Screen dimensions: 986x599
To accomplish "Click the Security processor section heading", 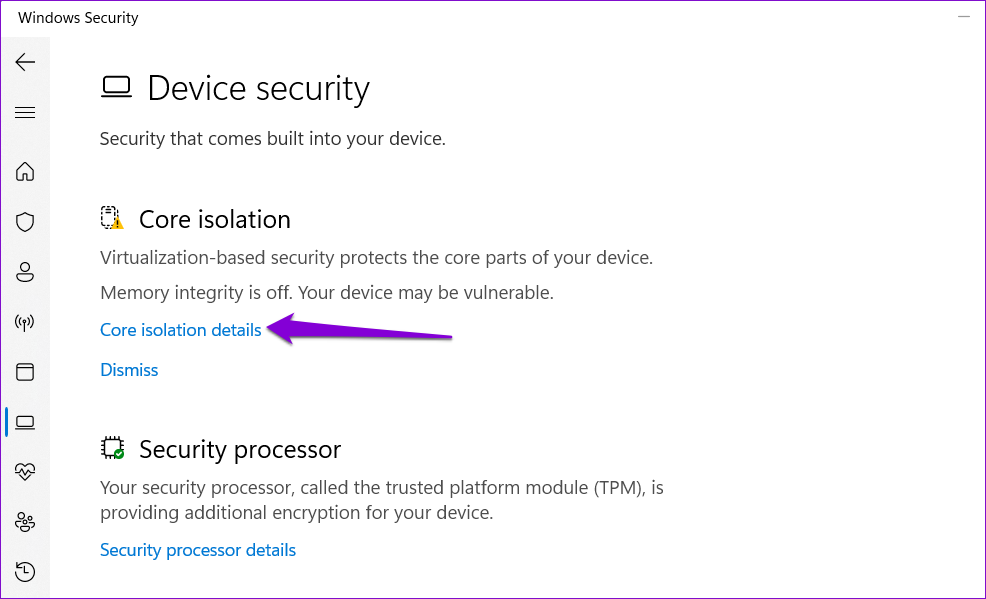I will [240, 449].
